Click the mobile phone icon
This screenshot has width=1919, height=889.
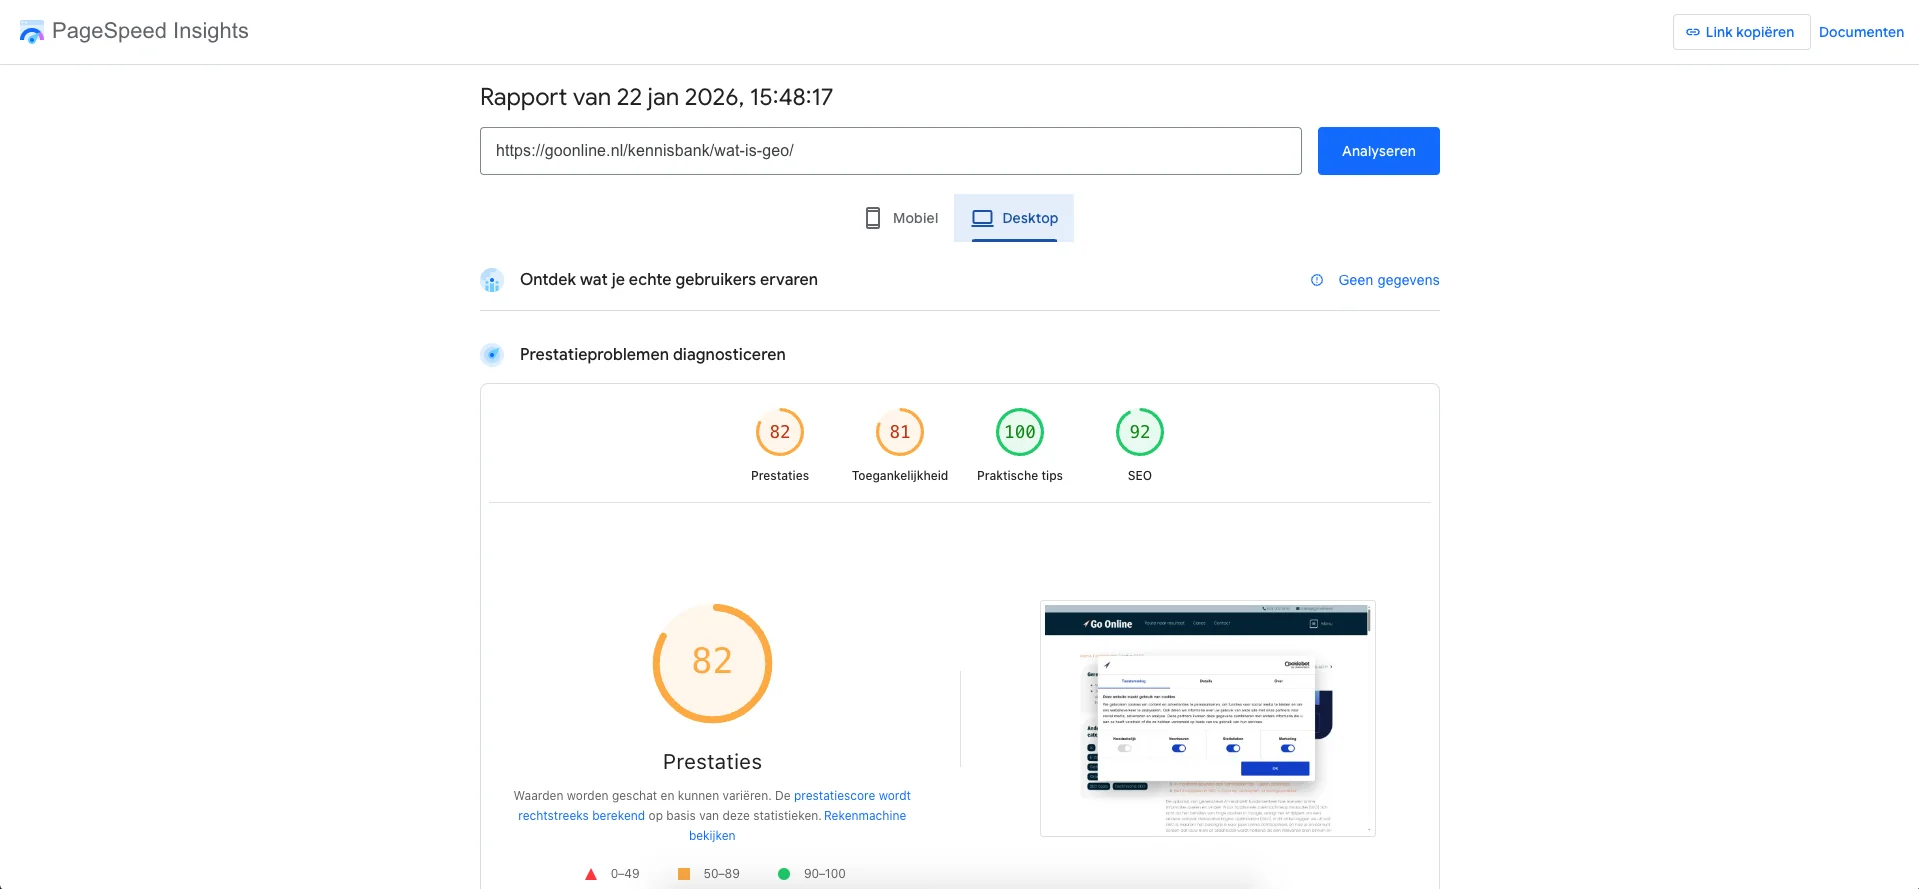coord(872,218)
